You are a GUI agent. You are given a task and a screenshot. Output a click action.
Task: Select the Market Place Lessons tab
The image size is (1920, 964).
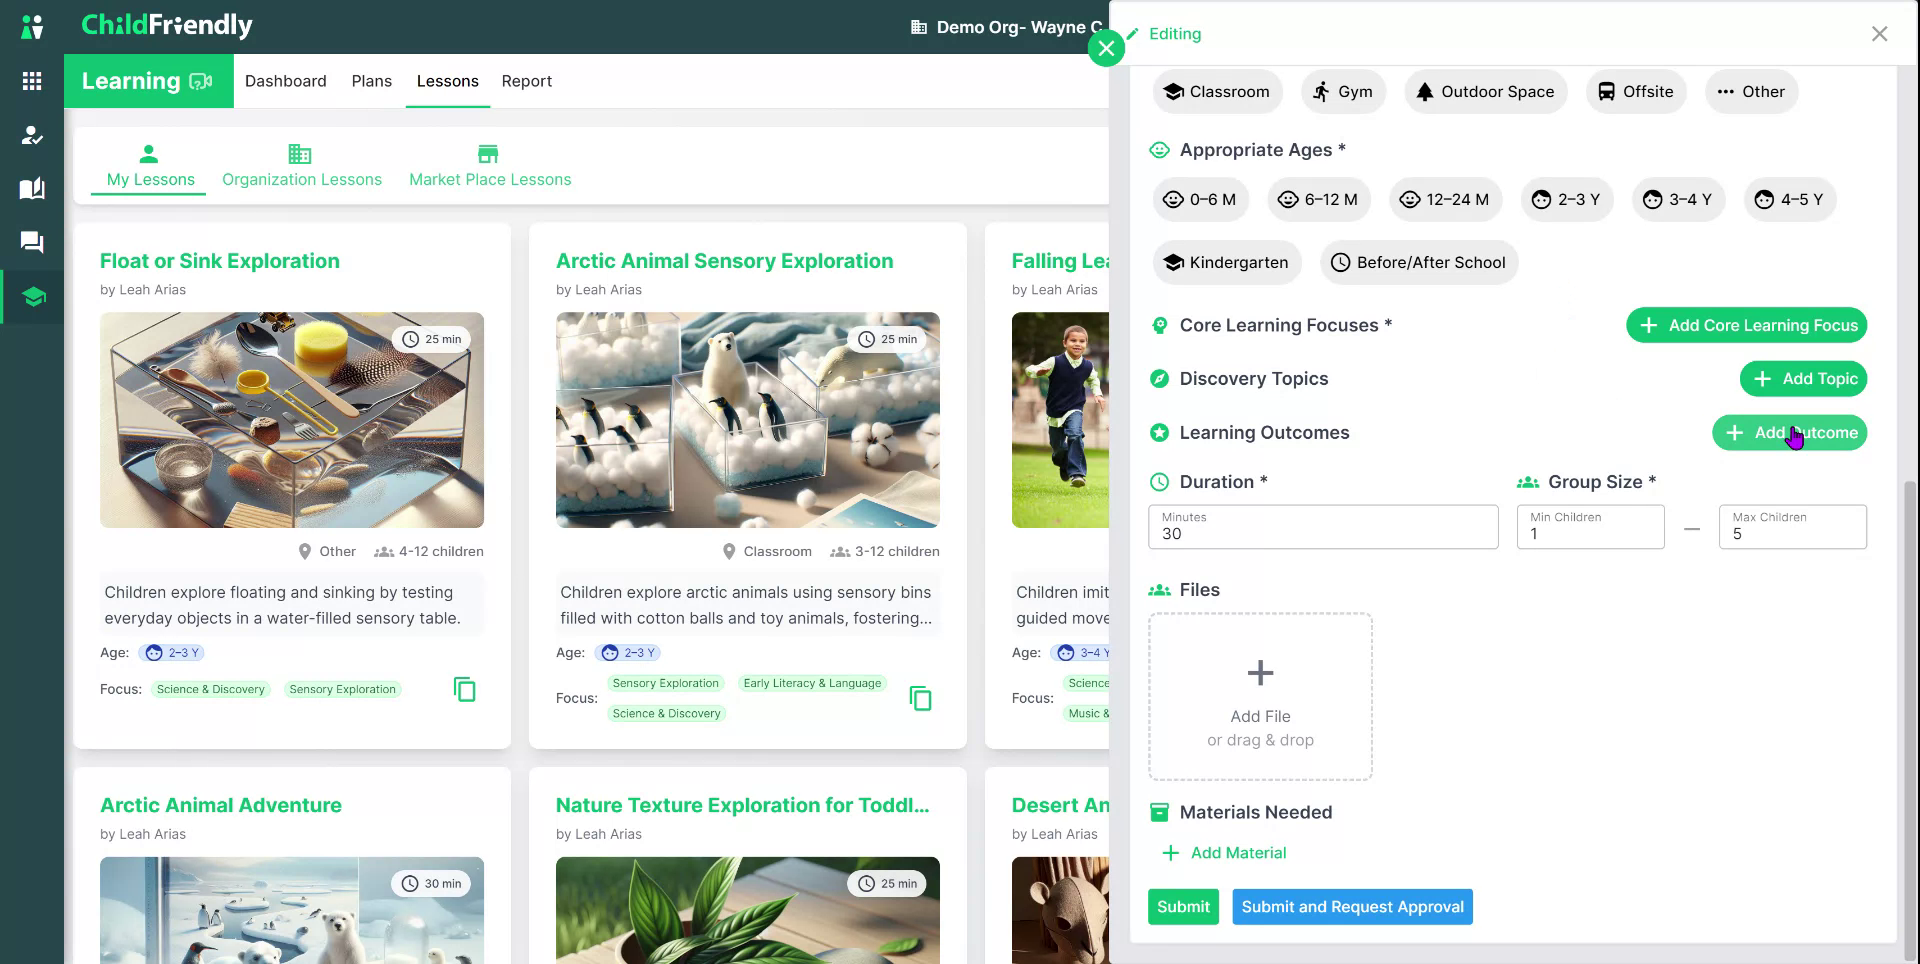click(490, 166)
